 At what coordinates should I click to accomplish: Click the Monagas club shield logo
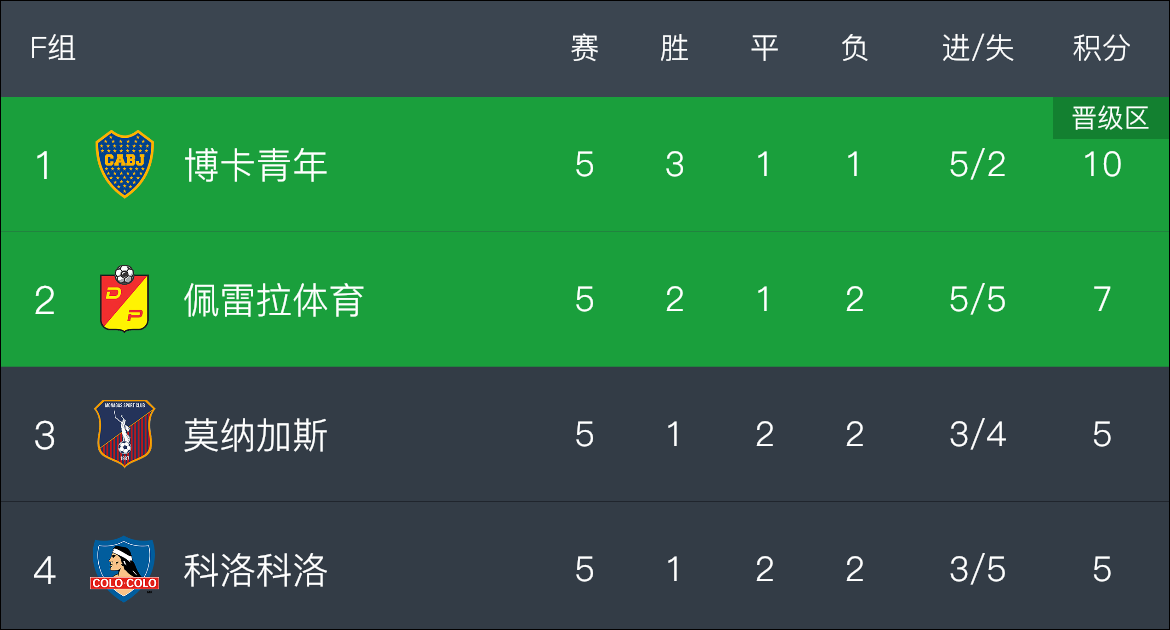coord(125,434)
